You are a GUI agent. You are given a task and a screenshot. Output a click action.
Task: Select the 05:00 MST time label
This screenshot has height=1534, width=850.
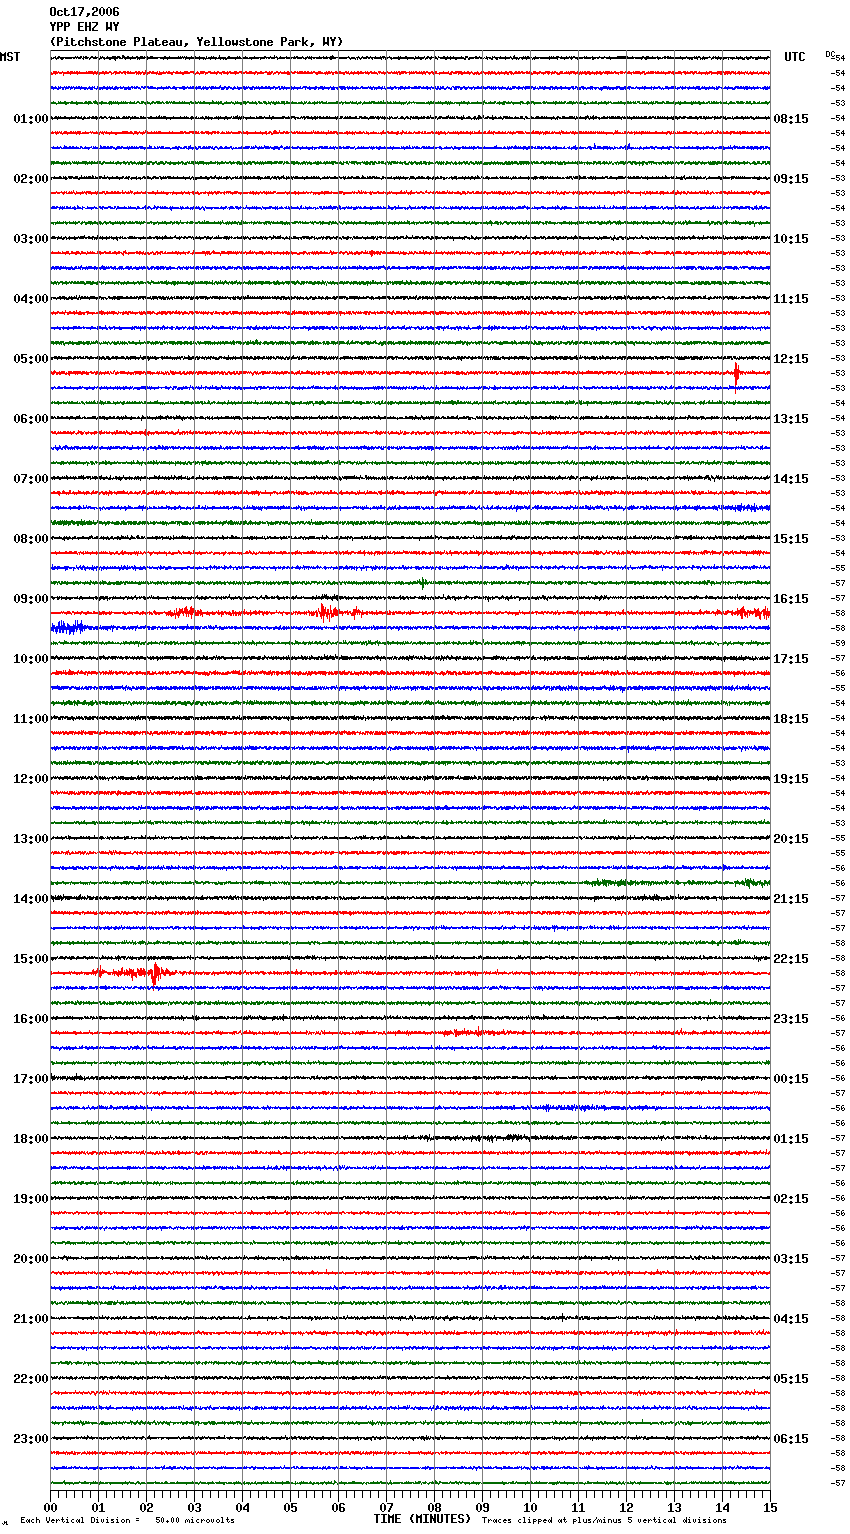31,359
